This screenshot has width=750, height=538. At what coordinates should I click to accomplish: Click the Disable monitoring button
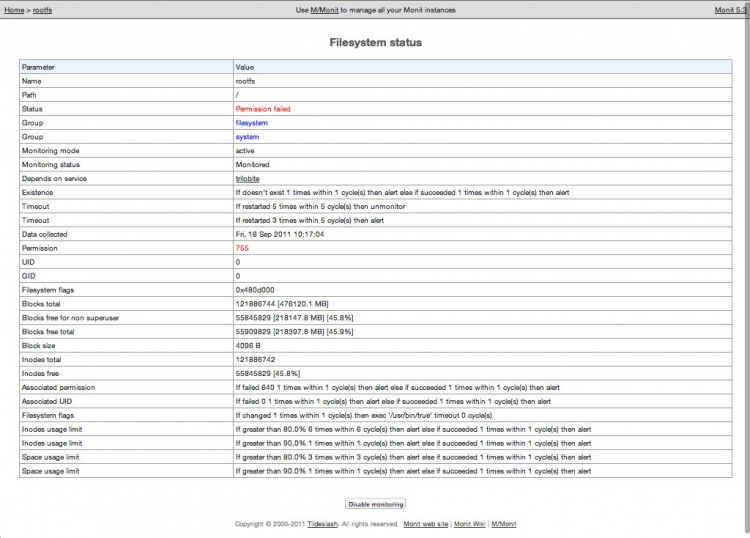pos(375,504)
